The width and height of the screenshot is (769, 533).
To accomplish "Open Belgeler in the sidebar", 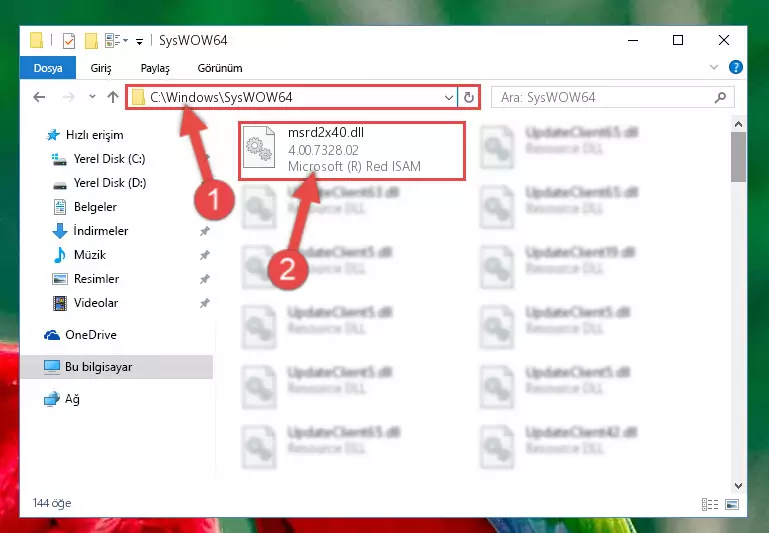I will click(85, 207).
